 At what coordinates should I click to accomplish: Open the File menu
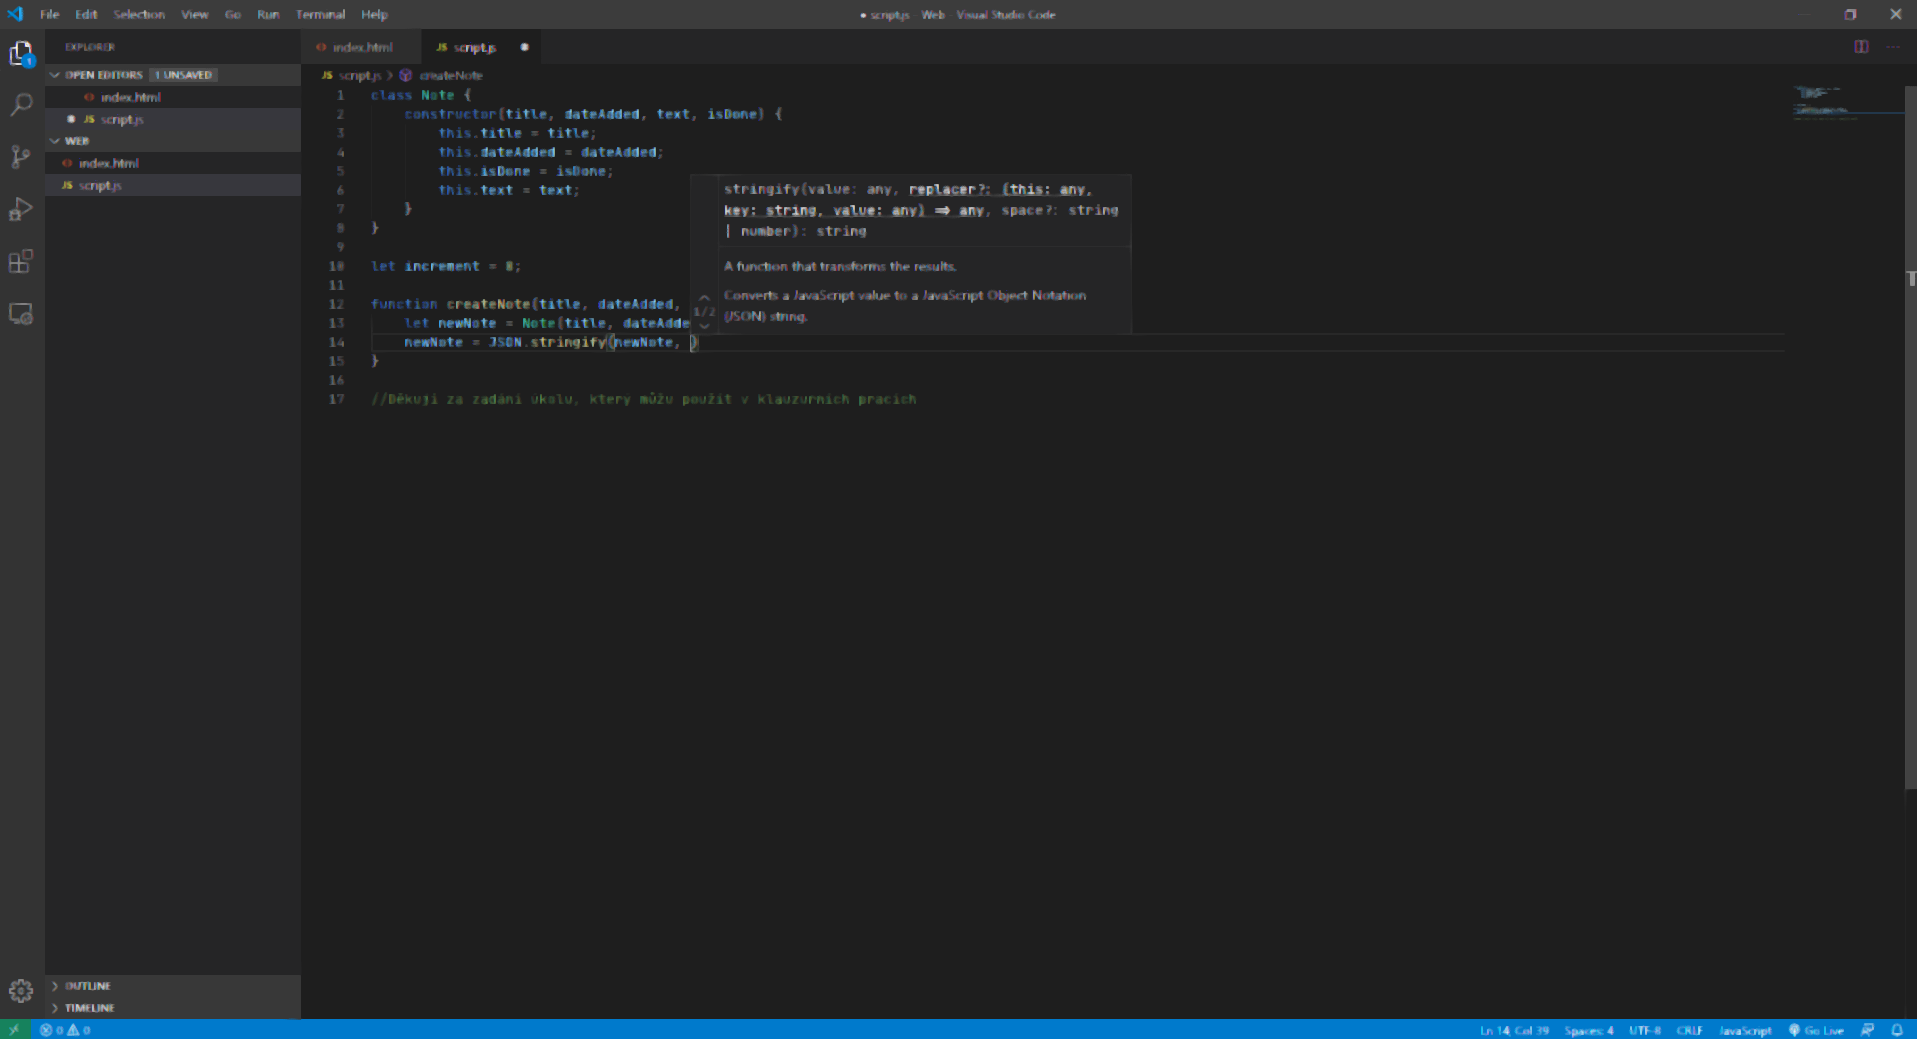coord(49,14)
